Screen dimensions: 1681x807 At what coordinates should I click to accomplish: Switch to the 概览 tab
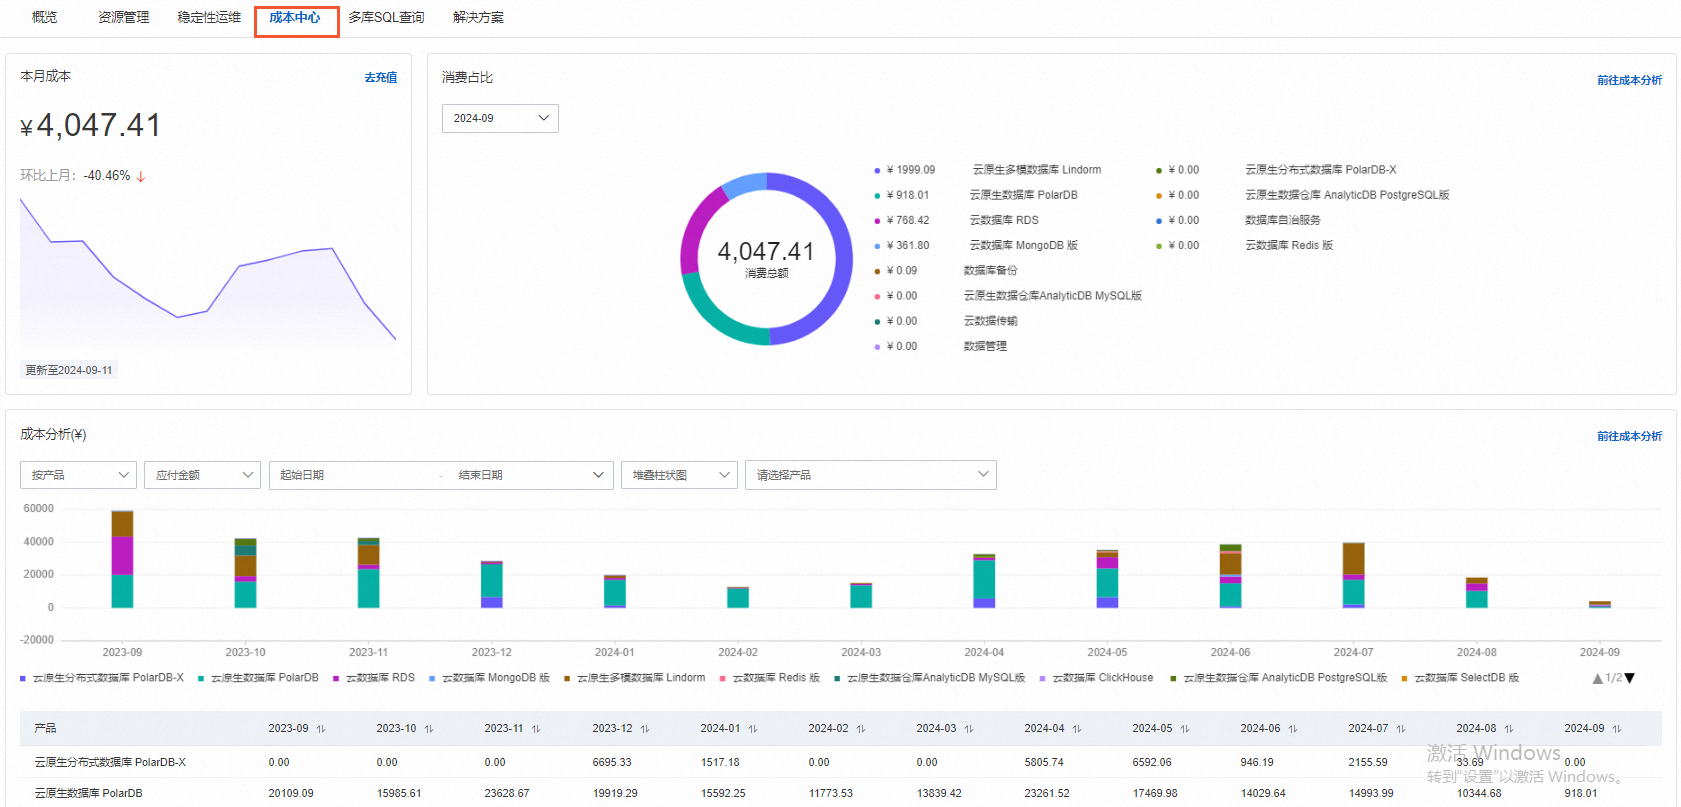(45, 17)
